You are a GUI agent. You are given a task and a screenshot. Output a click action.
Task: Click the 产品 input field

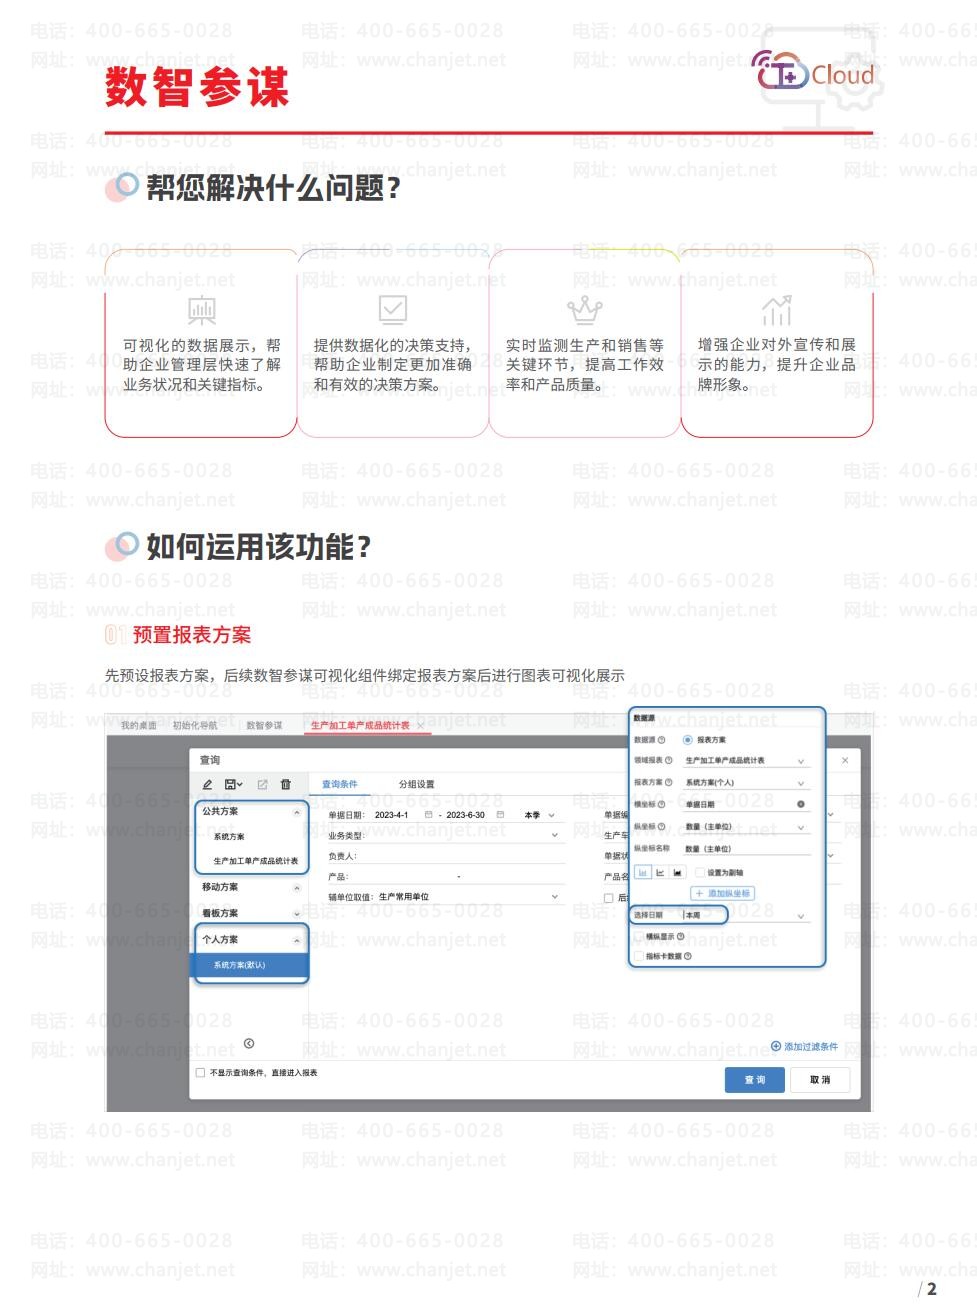click(456, 876)
